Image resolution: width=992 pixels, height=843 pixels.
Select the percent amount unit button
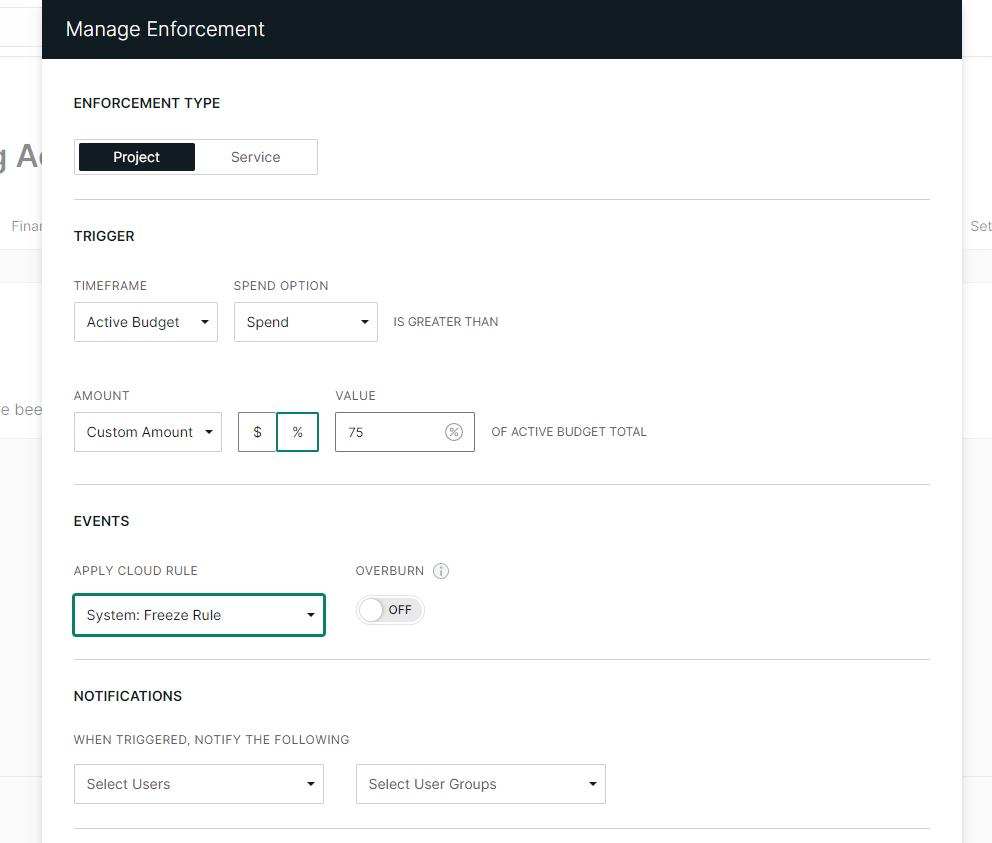click(x=298, y=432)
